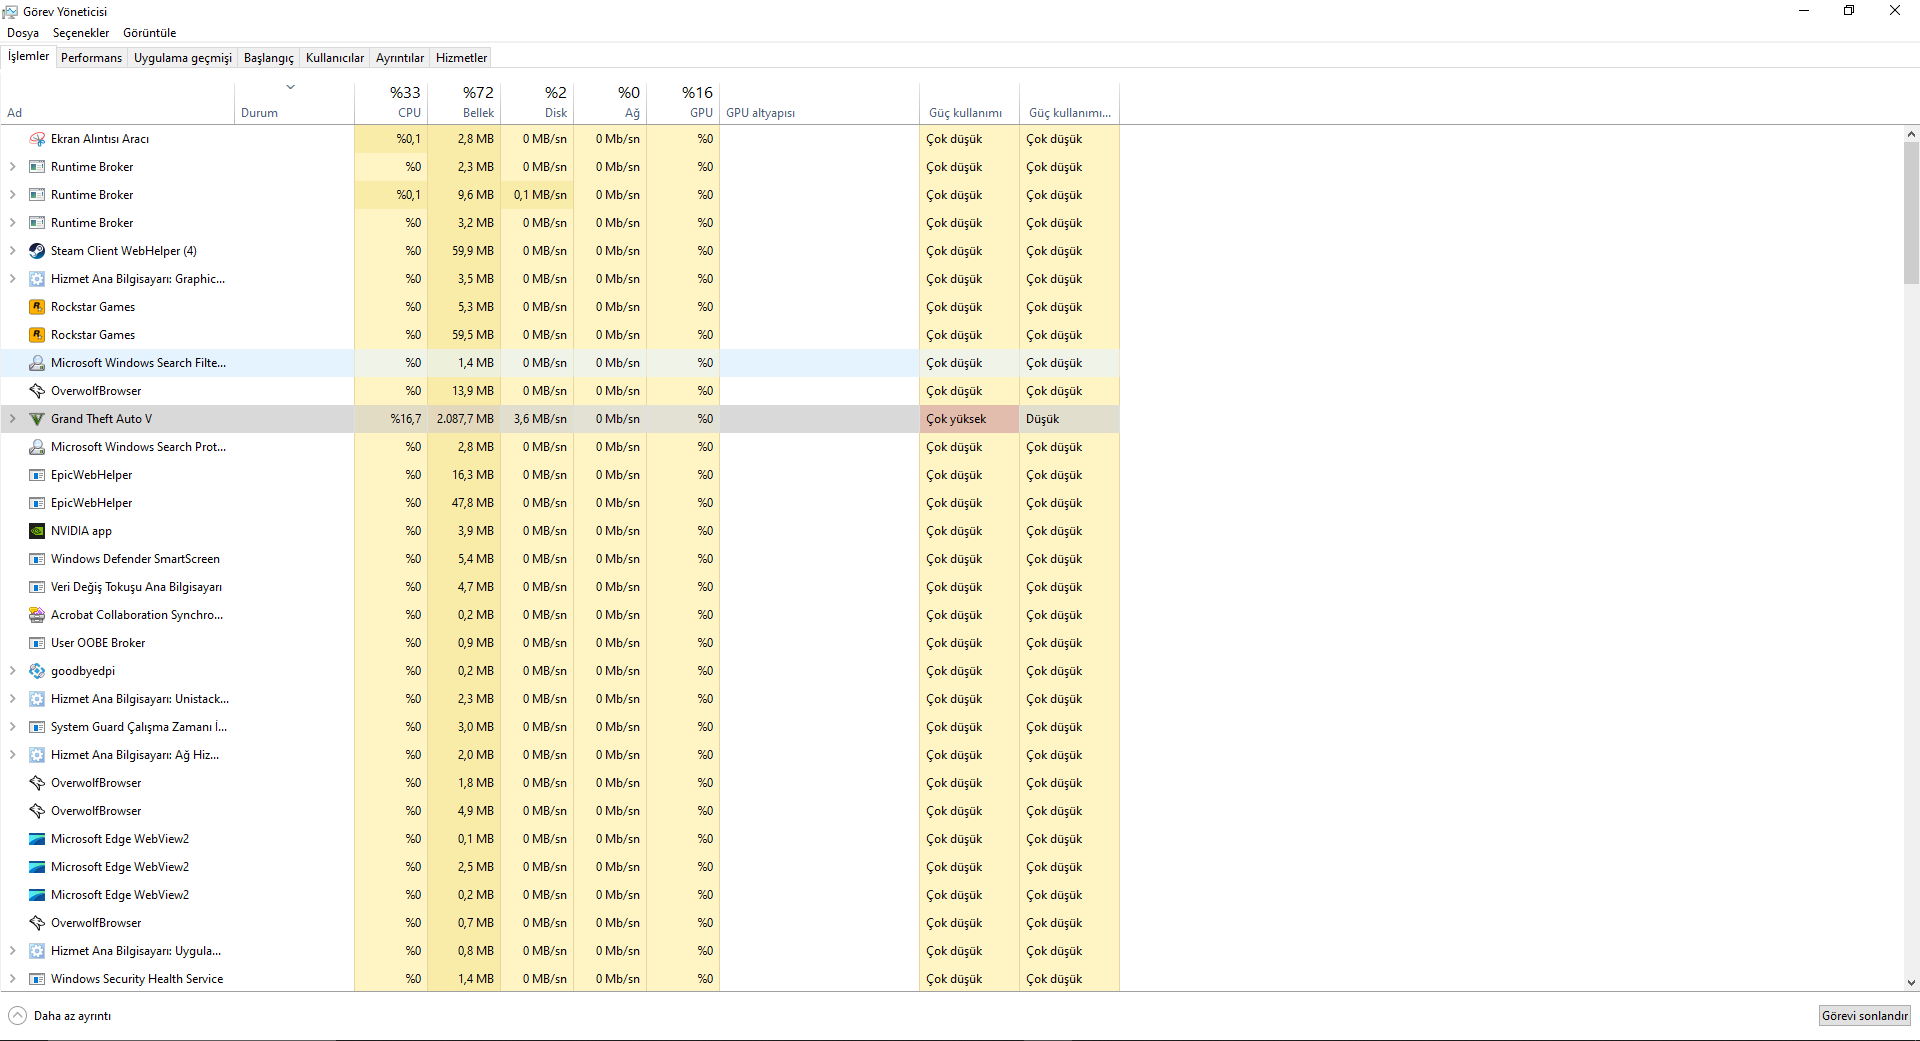1920x1041 pixels.
Task: Sort processes by the Bellek column header
Action: click(x=464, y=101)
